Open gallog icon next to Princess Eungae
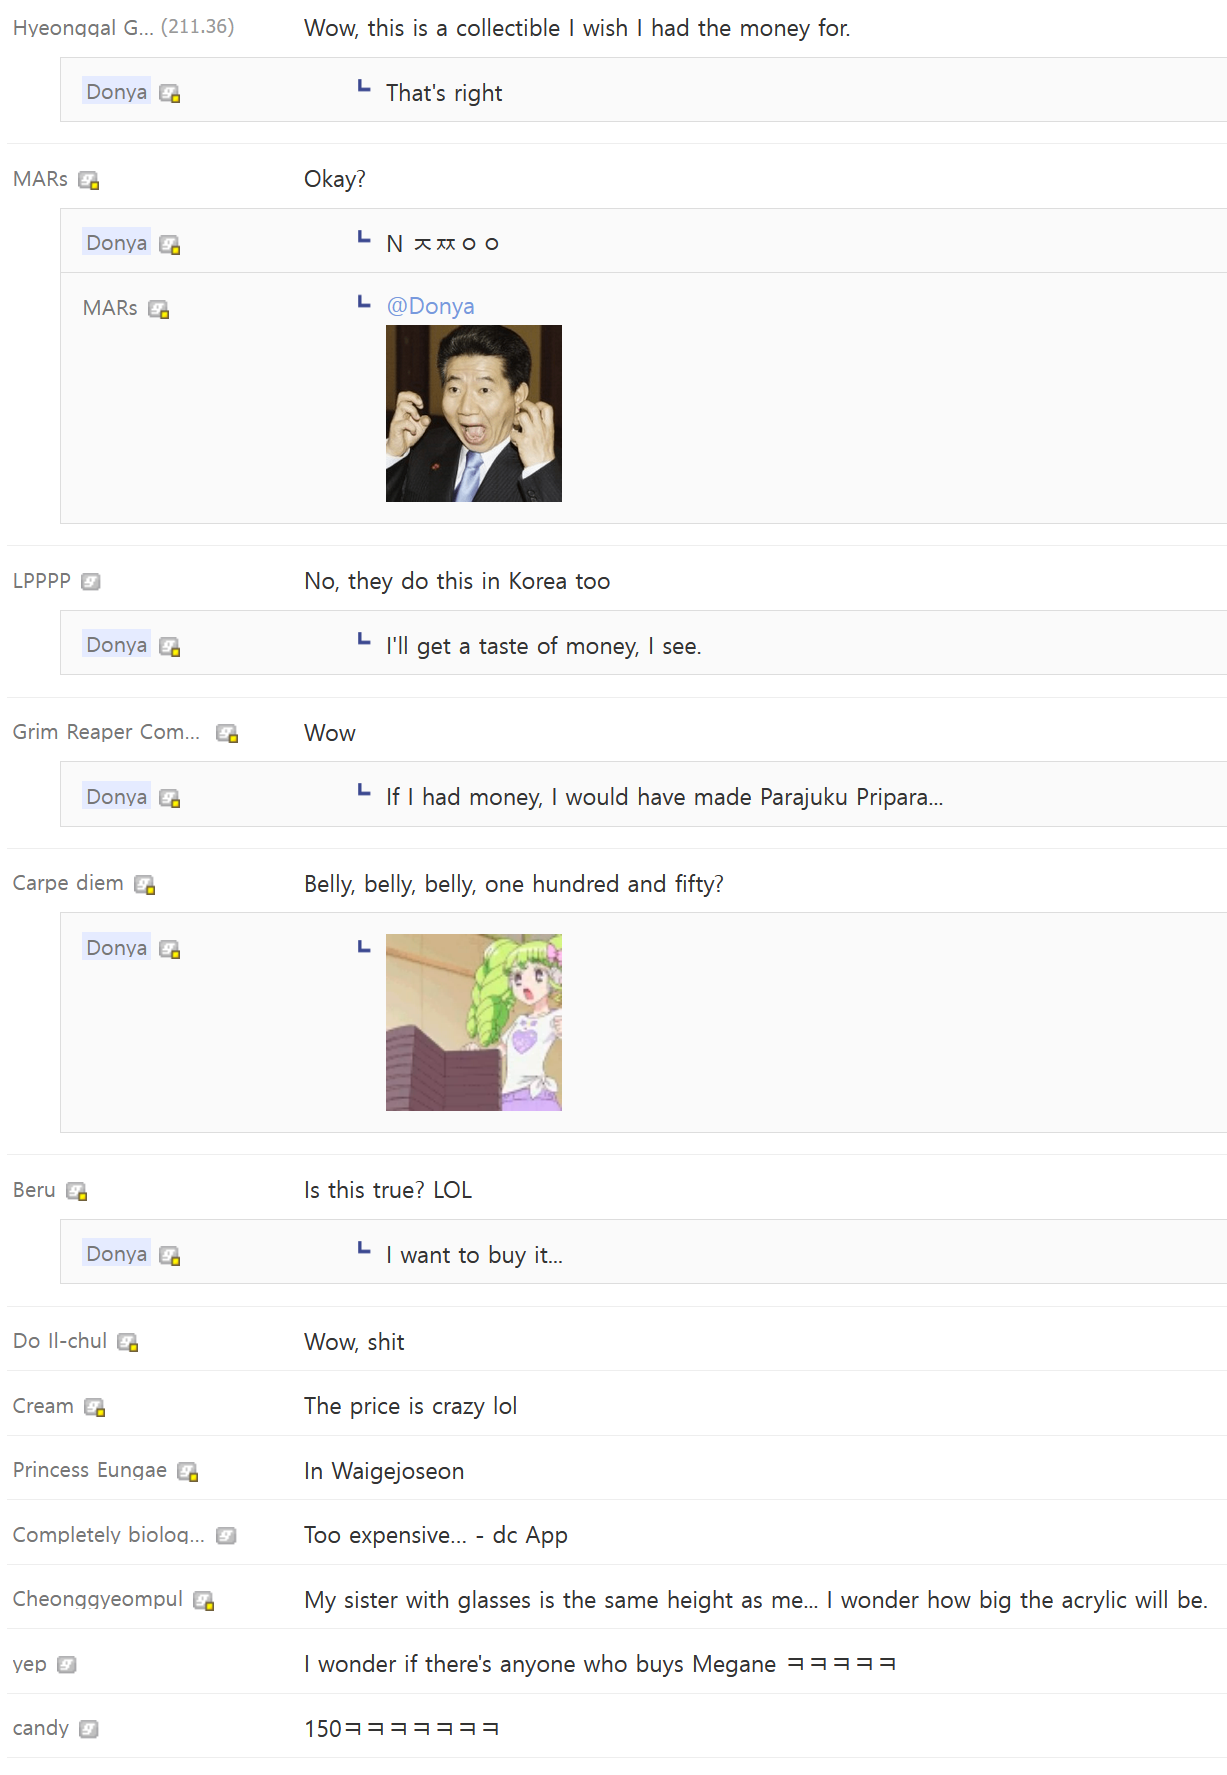Viewport: 1227px width, 1775px height. pos(188,1472)
